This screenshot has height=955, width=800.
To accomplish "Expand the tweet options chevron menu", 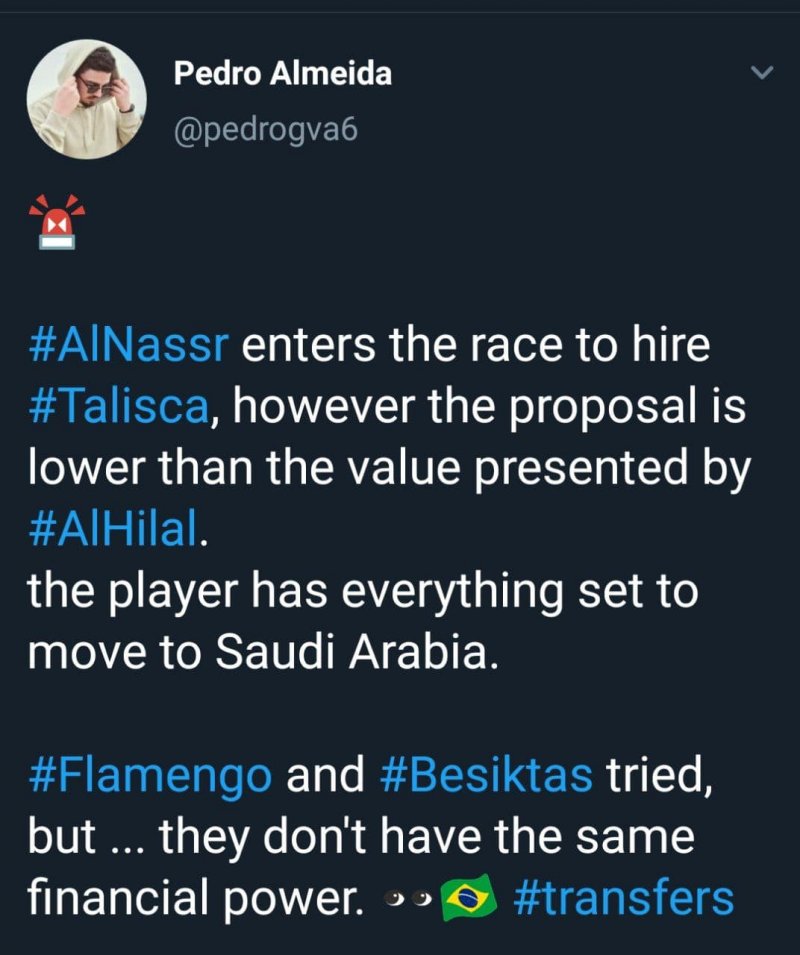I will [x=763, y=73].
